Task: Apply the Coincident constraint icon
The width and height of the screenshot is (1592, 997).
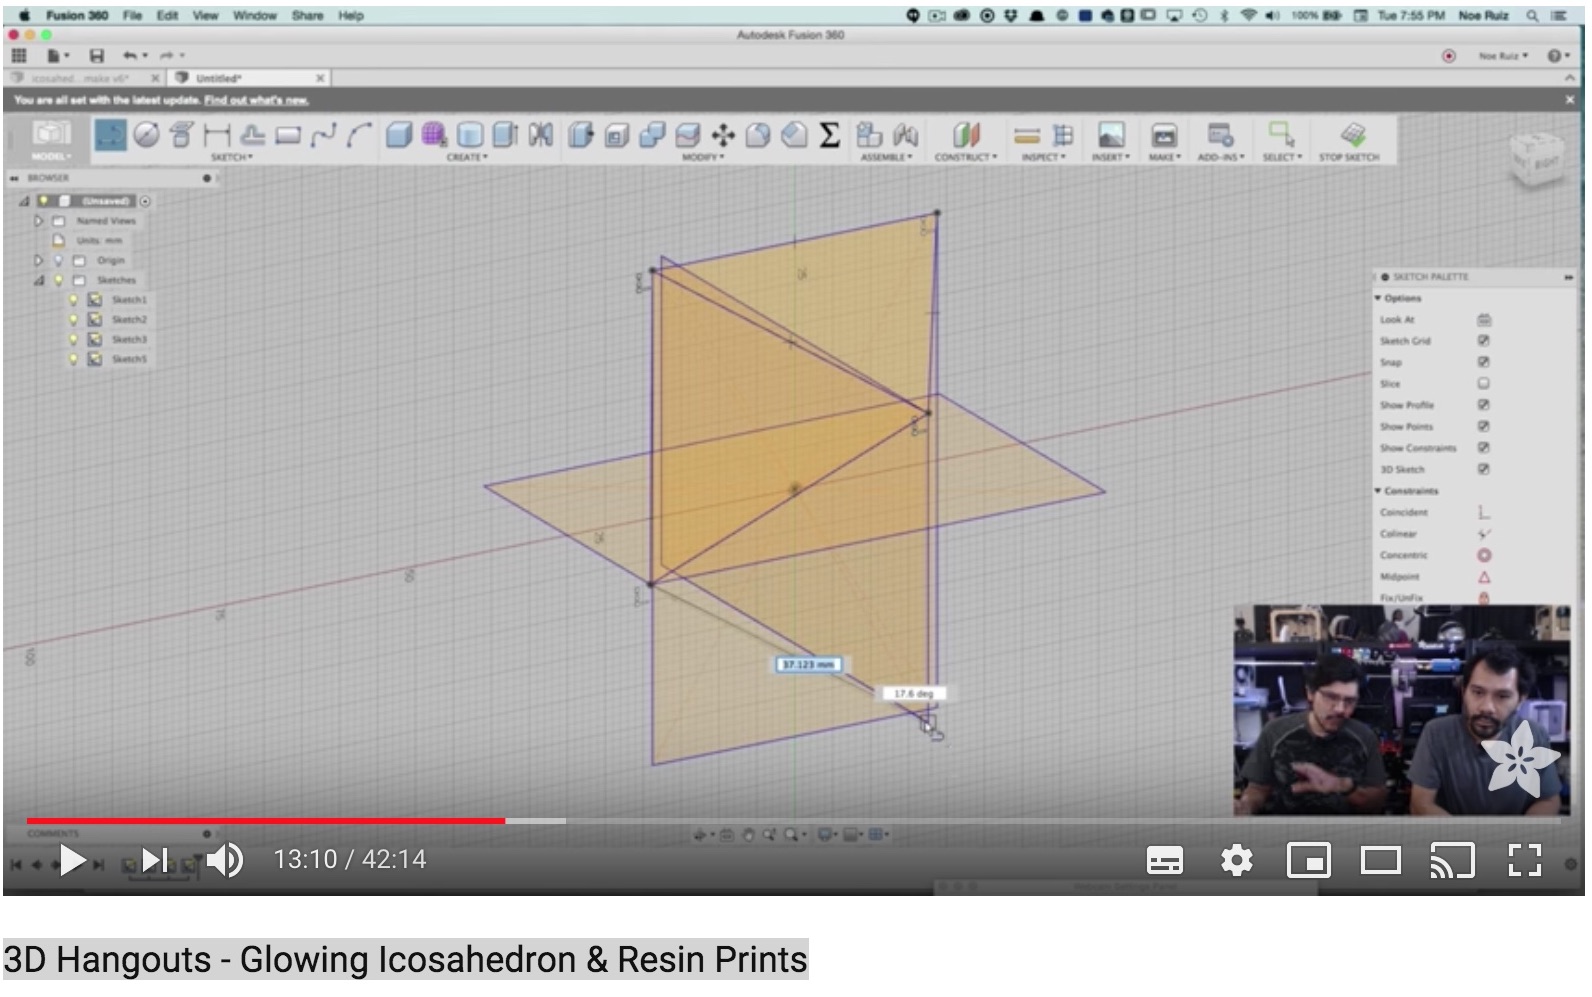Action: pos(1484,512)
